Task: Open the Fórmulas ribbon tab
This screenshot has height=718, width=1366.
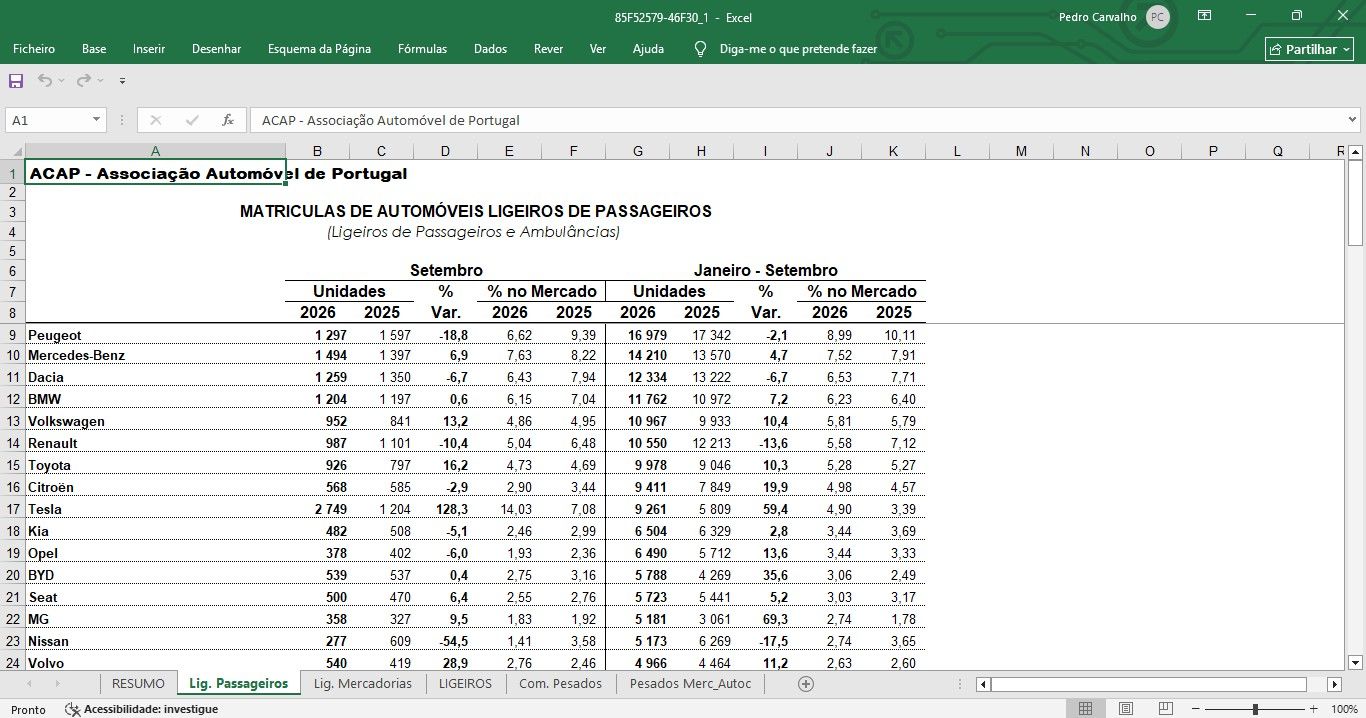Action: click(422, 49)
